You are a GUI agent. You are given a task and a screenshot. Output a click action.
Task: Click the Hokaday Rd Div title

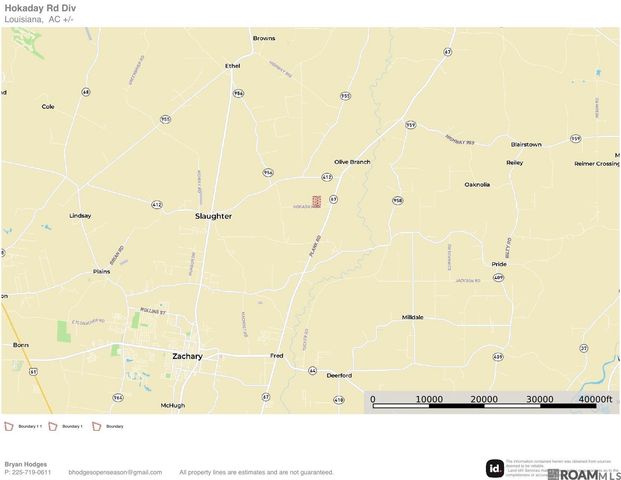(x=40, y=8)
